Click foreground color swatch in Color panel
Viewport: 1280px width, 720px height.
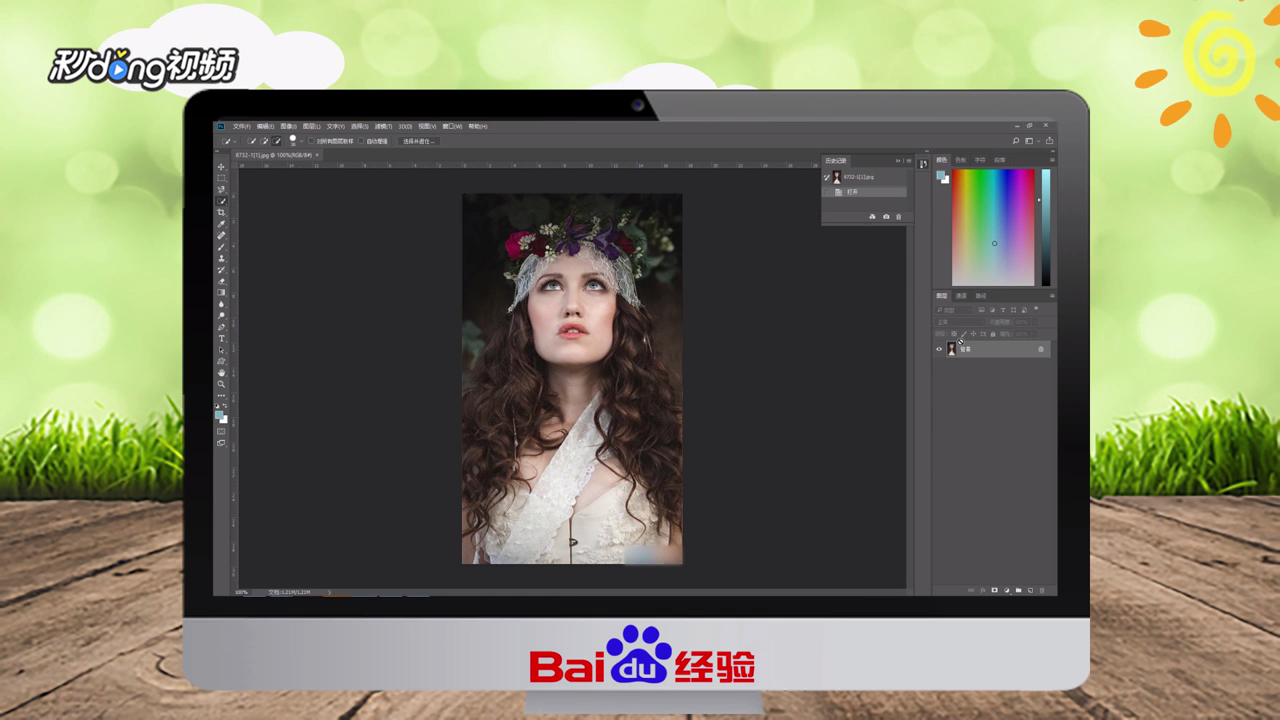click(941, 175)
